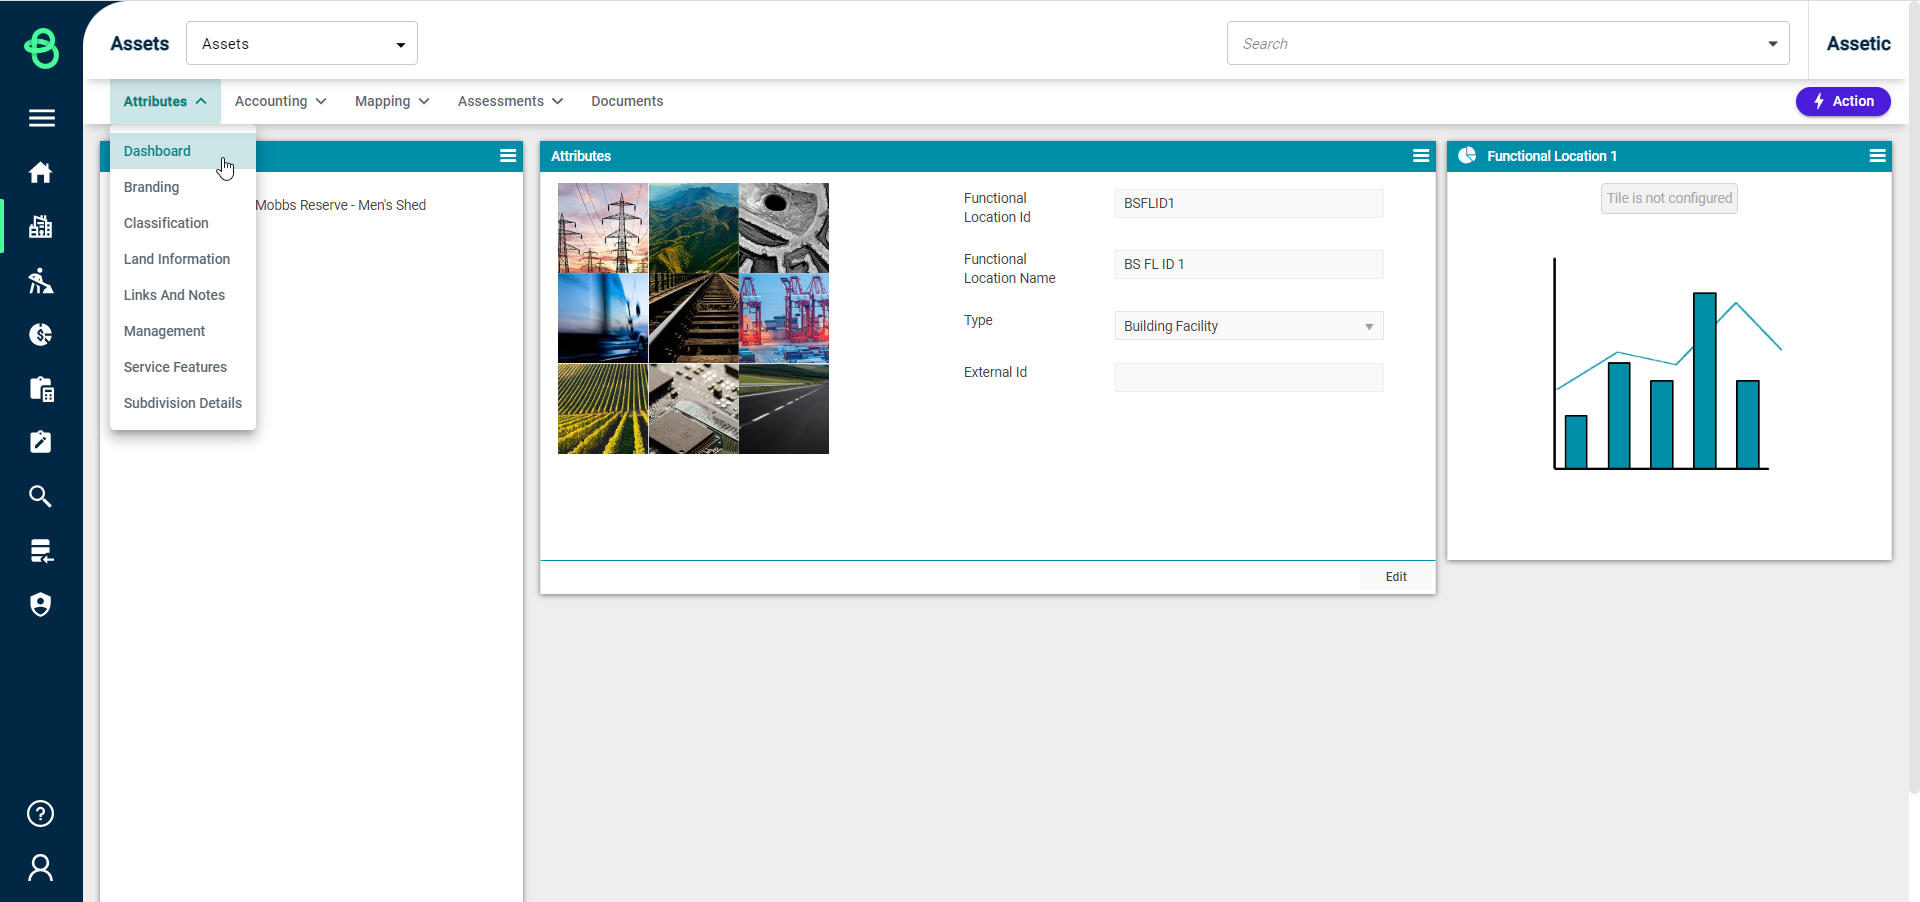
Task: Click the page vertical scrollbar
Action: pos(1914,400)
